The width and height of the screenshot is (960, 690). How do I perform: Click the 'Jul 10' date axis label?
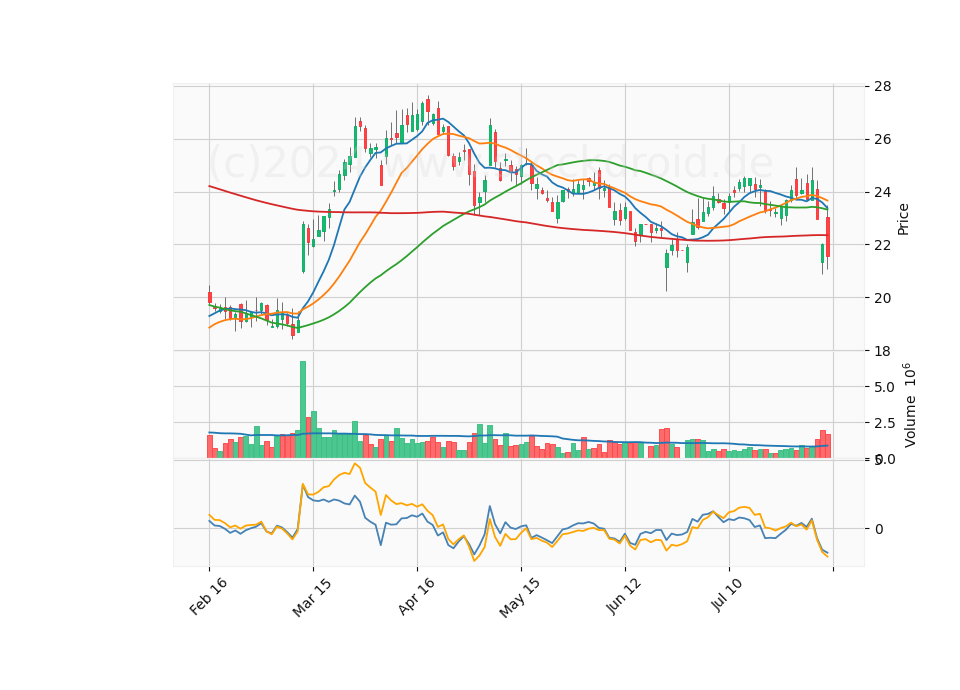727,594
